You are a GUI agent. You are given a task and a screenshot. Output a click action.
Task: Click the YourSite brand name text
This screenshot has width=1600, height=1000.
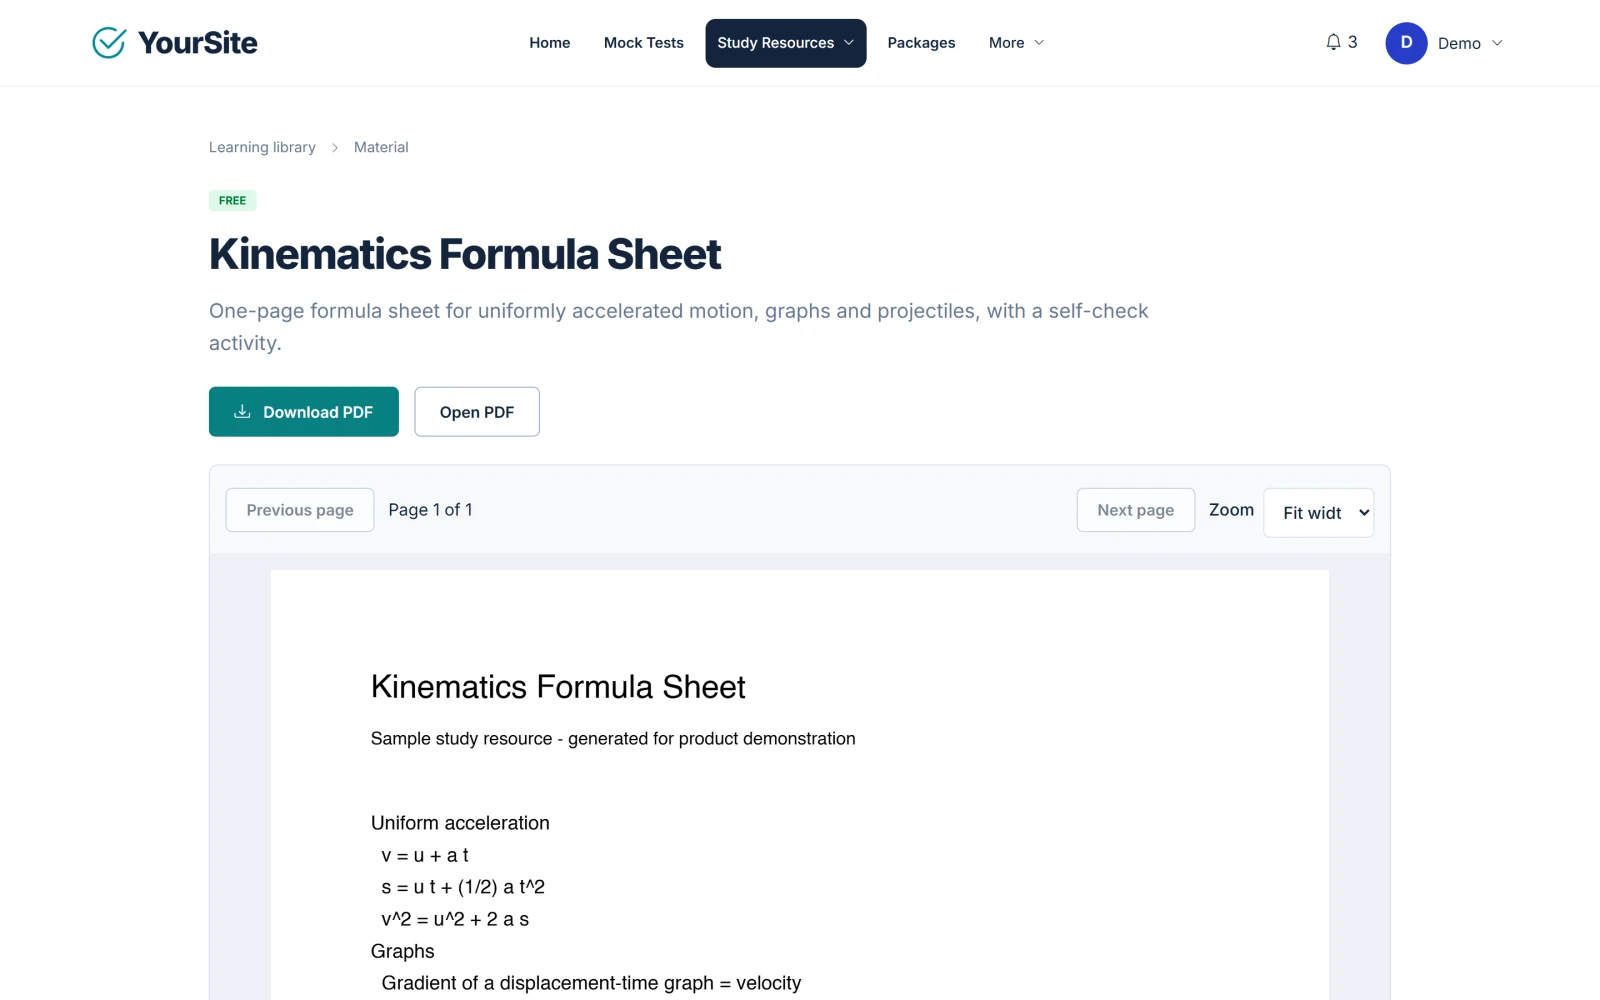[x=198, y=43]
